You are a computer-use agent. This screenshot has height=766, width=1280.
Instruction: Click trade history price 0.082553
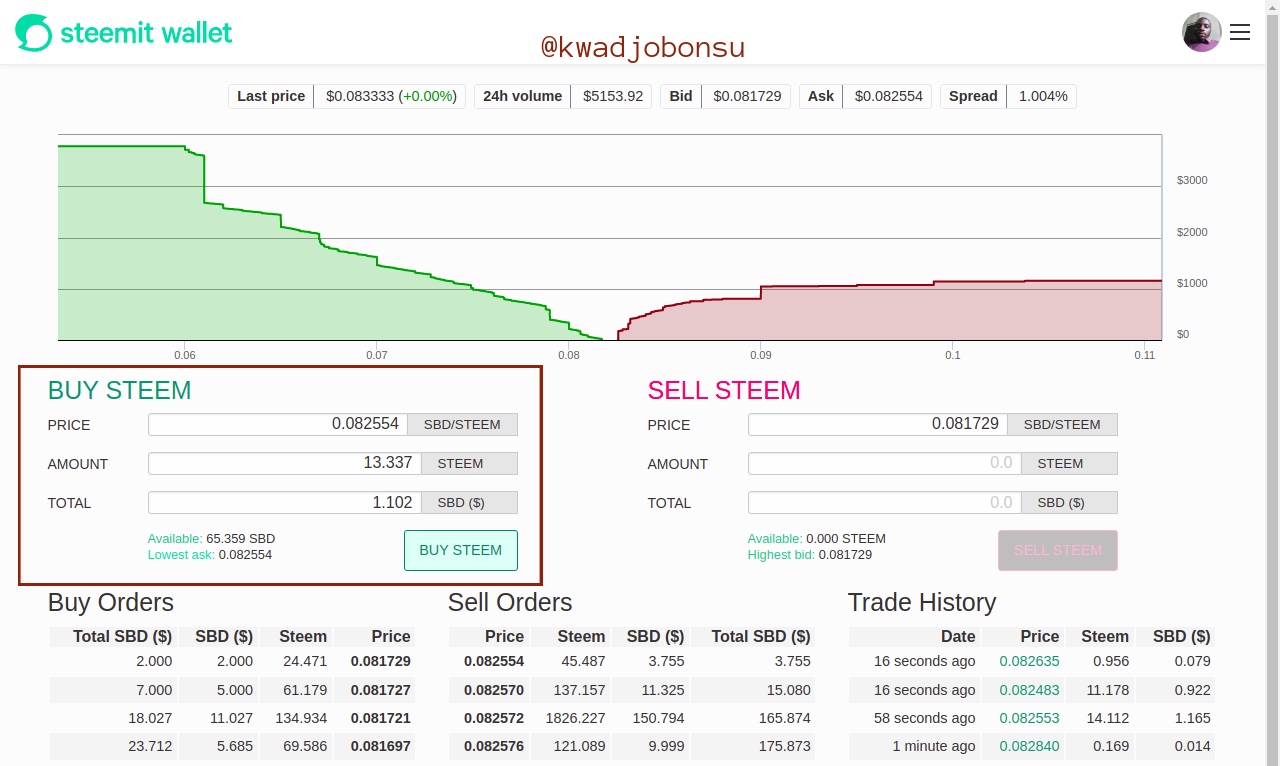tap(1029, 718)
